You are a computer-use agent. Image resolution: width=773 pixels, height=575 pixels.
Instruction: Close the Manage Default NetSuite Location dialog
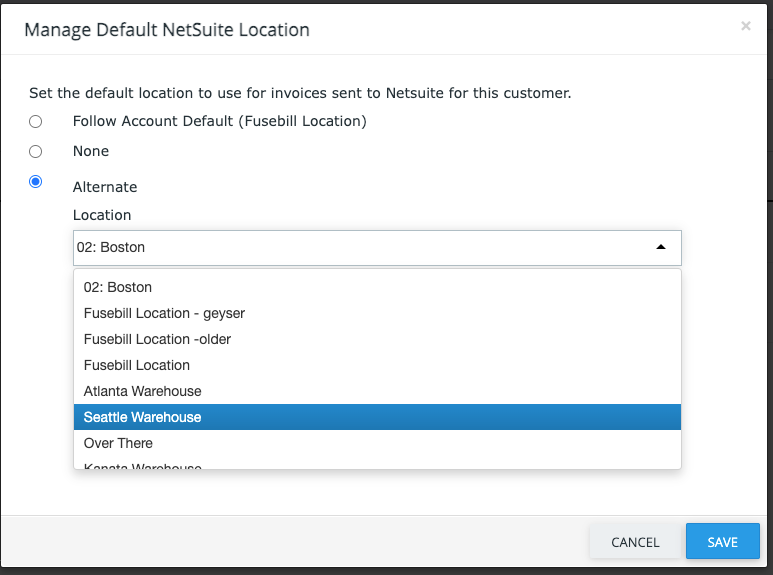click(745, 26)
